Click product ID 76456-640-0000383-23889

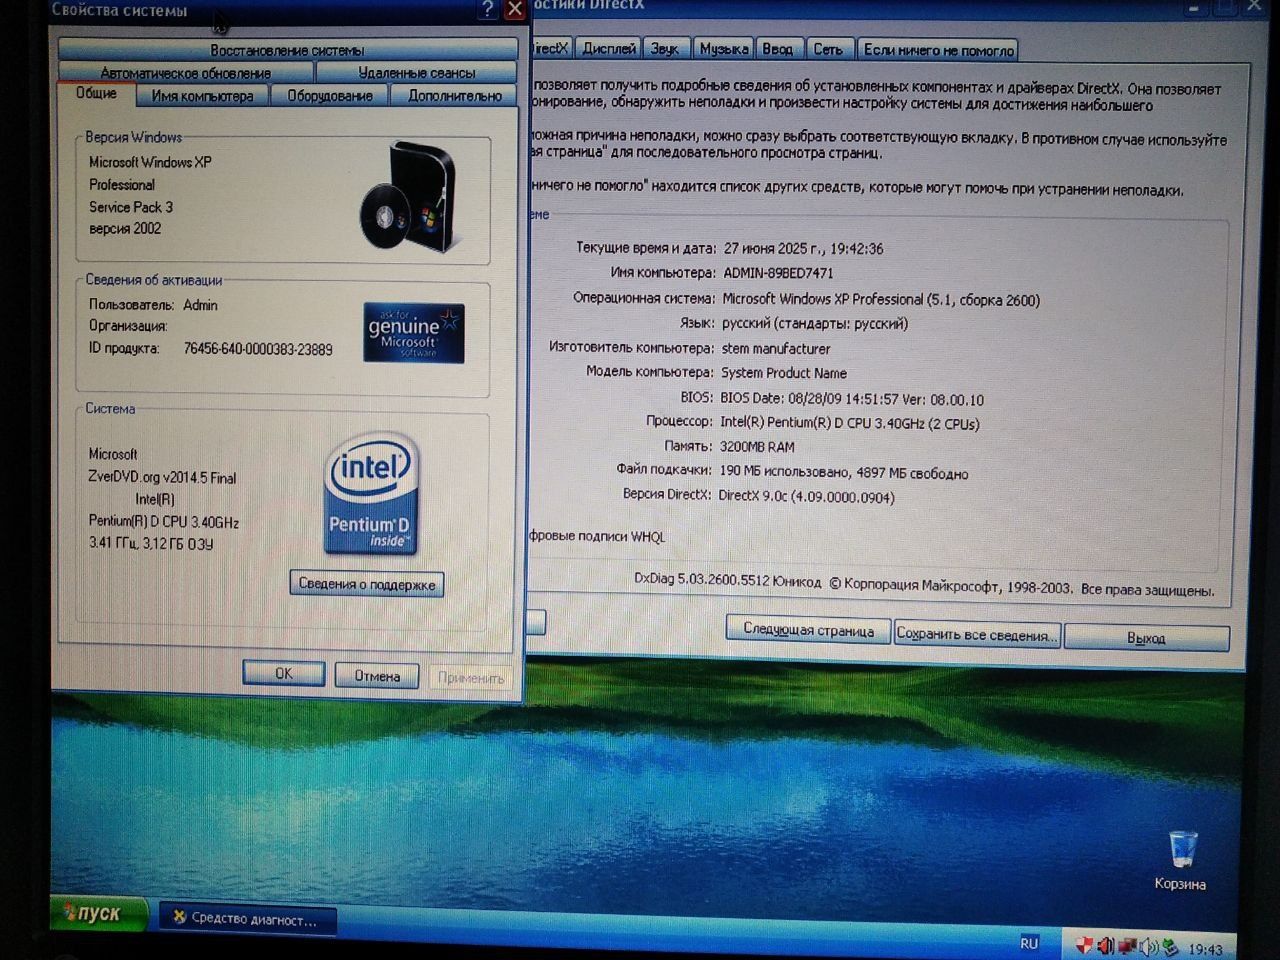(258, 349)
